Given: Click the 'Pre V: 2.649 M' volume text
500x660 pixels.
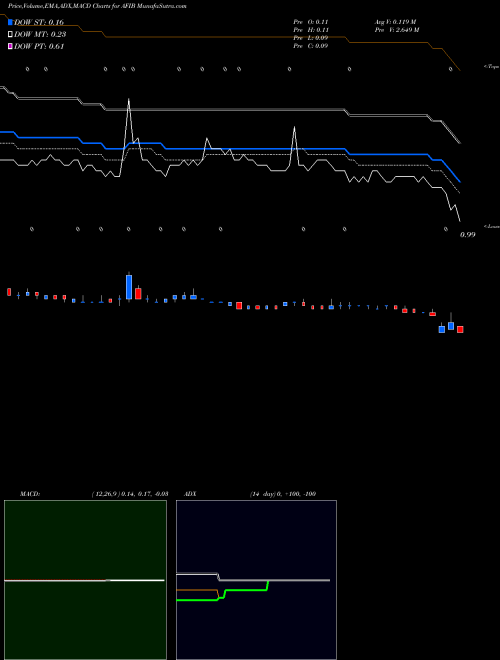Looking at the screenshot, I should tap(397, 30).
